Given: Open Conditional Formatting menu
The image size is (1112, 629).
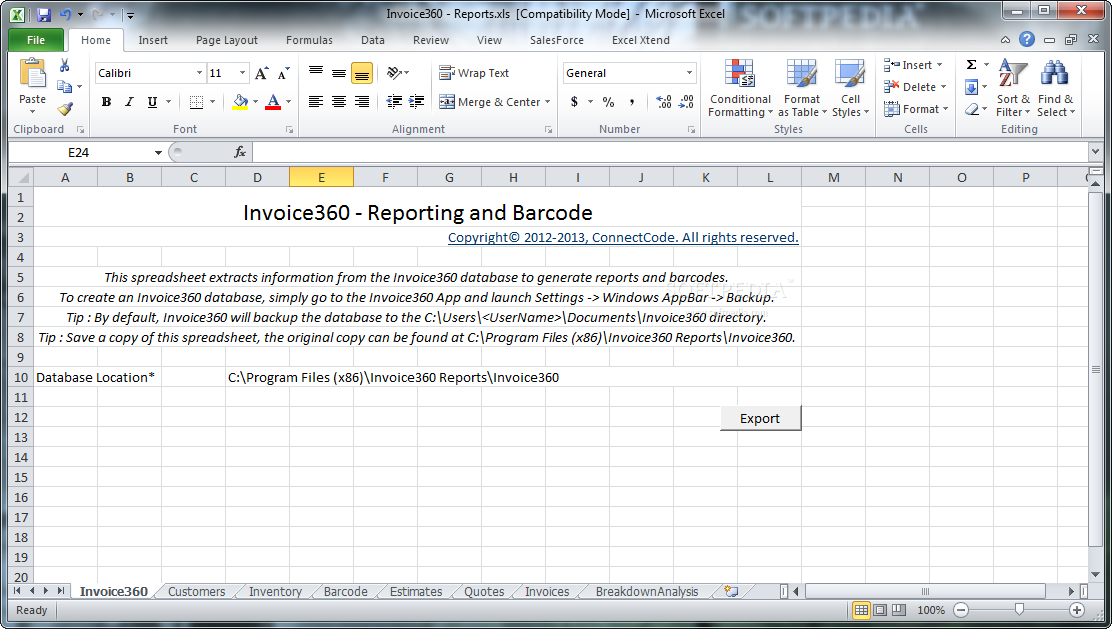Looking at the screenshot, I should coord(740,89).
